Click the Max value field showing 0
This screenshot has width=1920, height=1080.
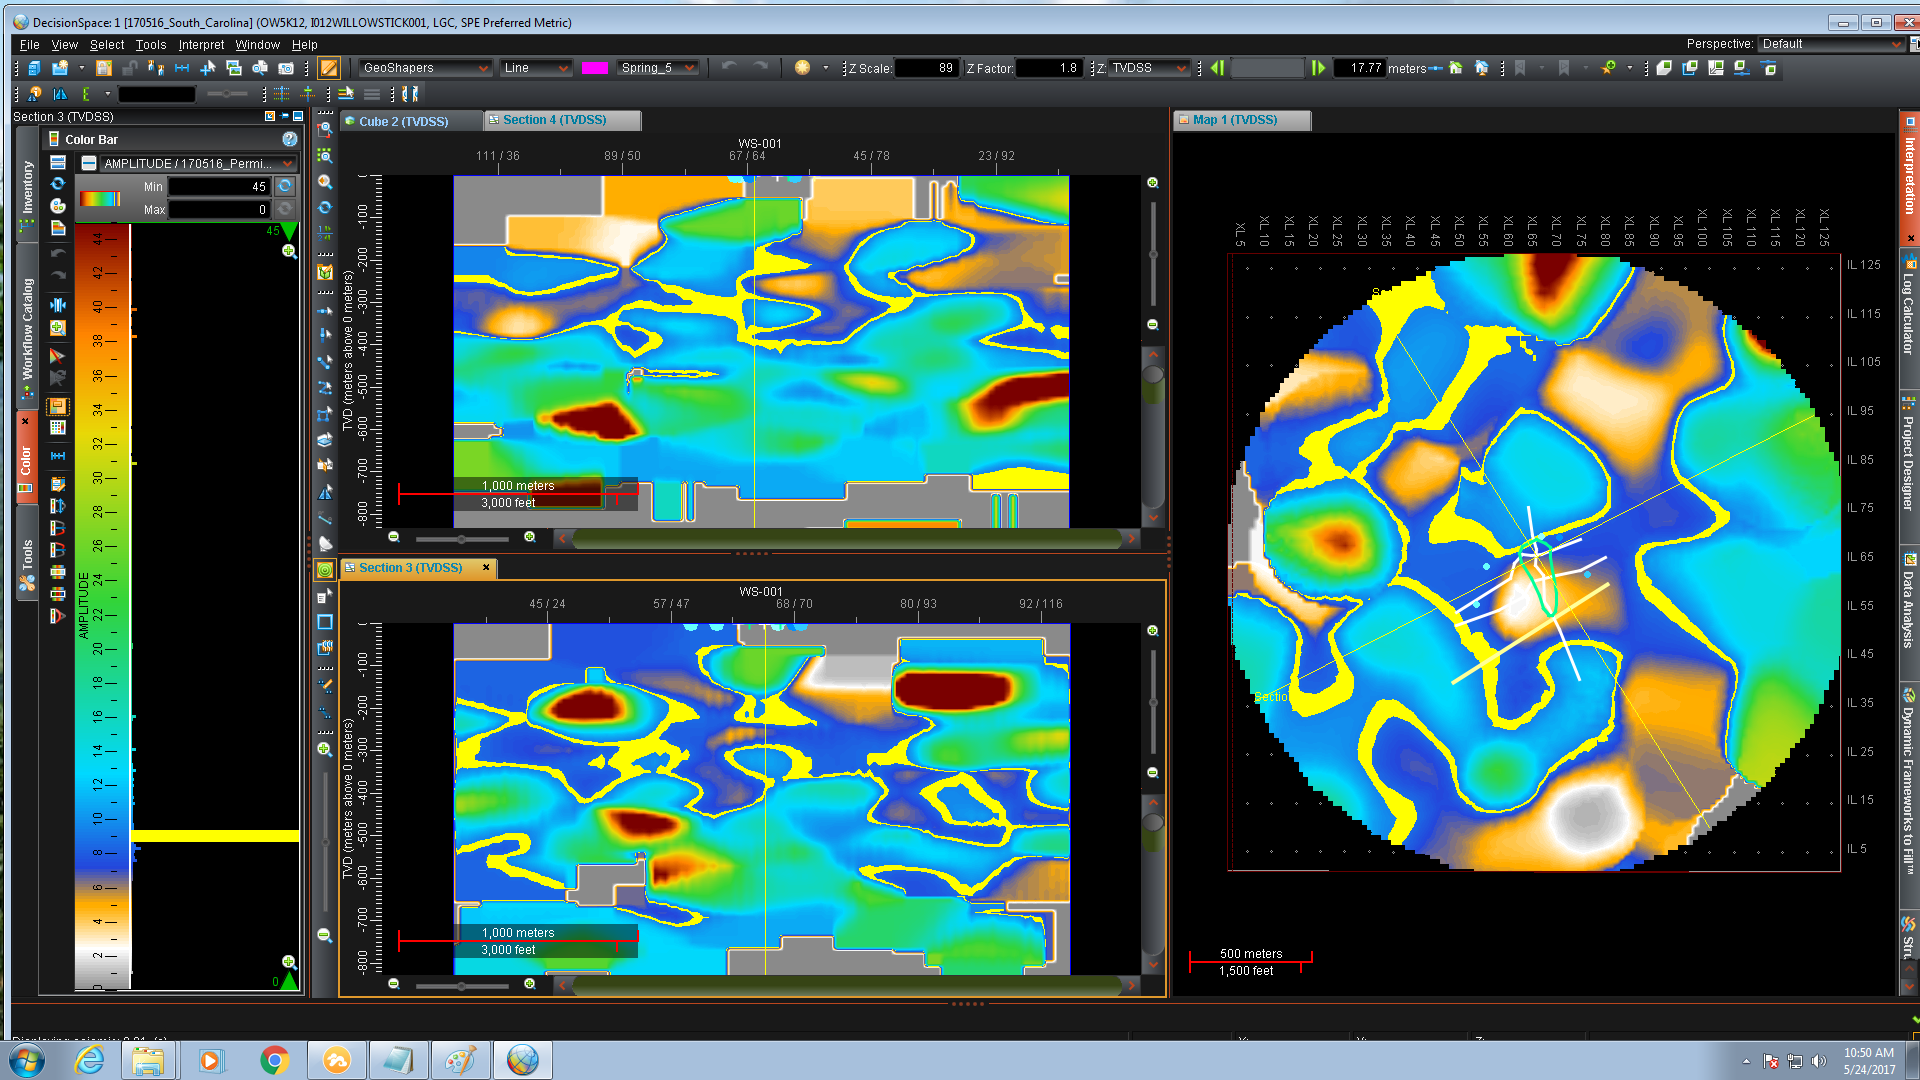click(x=219, y=210)
